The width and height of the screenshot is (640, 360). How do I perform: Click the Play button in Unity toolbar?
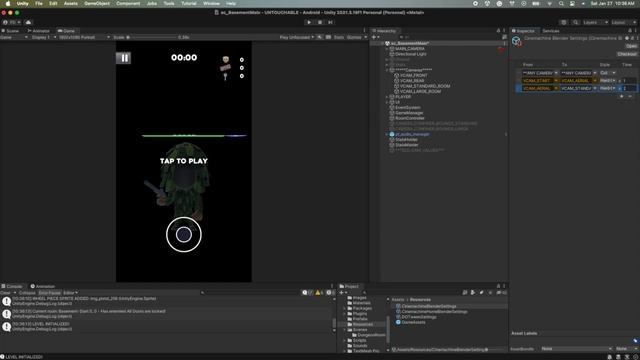pos(309,22)
